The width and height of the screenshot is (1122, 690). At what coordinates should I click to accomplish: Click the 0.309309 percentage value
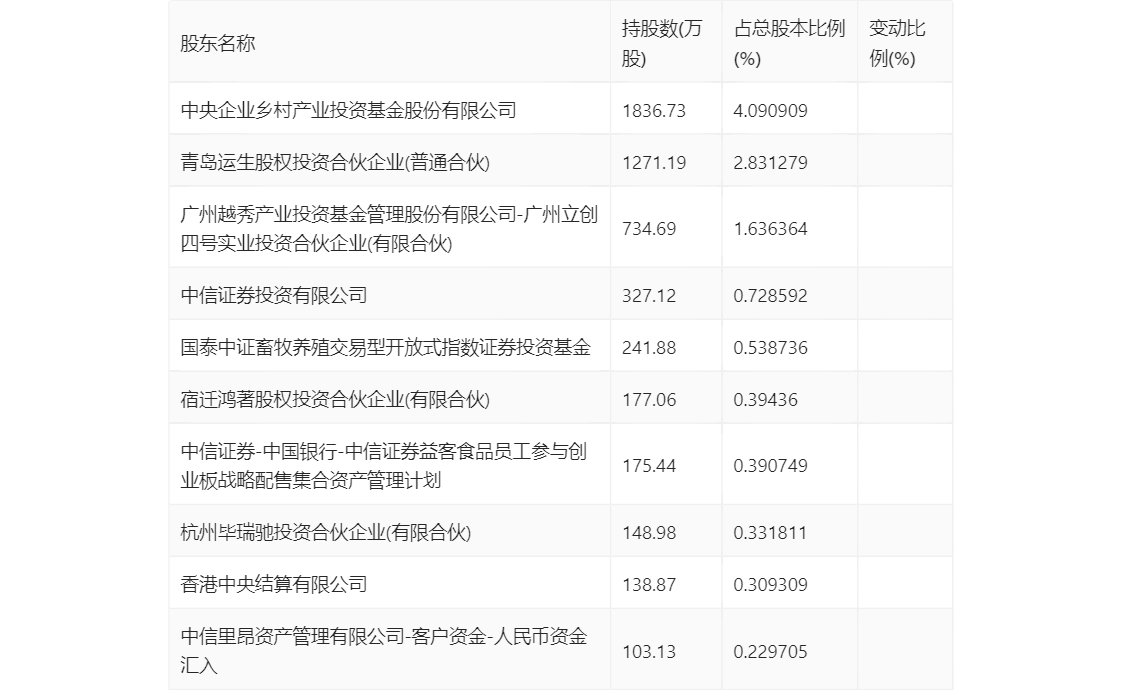point(771,585)
